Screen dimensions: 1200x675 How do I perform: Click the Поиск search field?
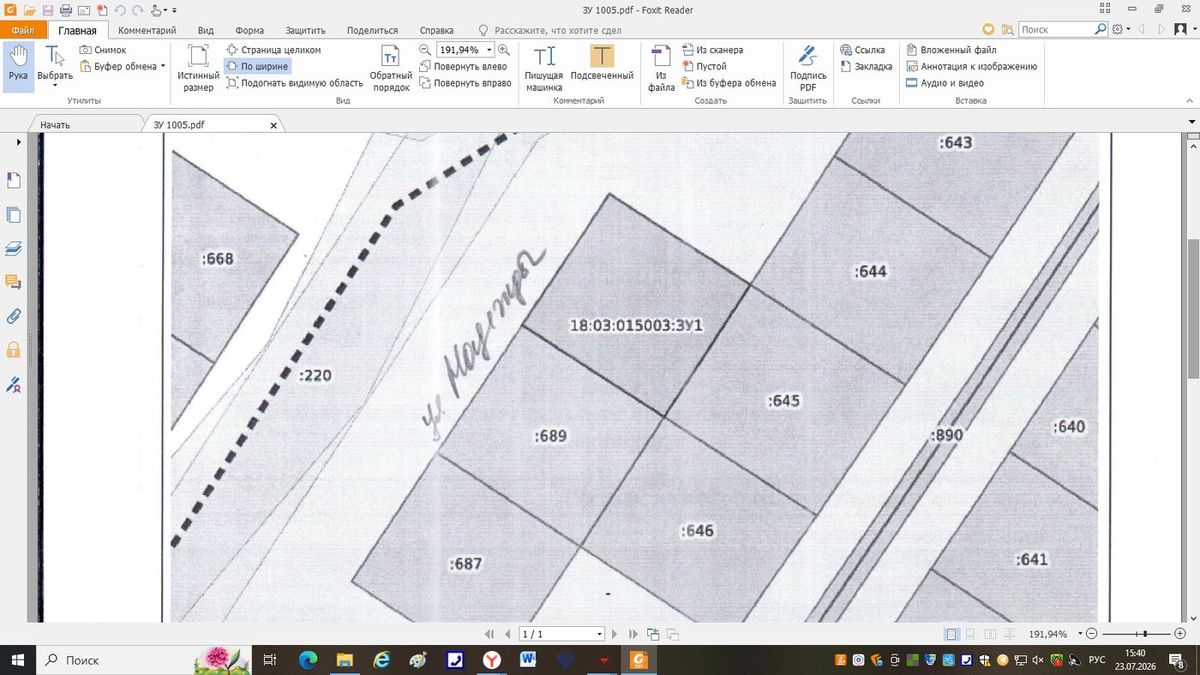tap(1056, 30)
